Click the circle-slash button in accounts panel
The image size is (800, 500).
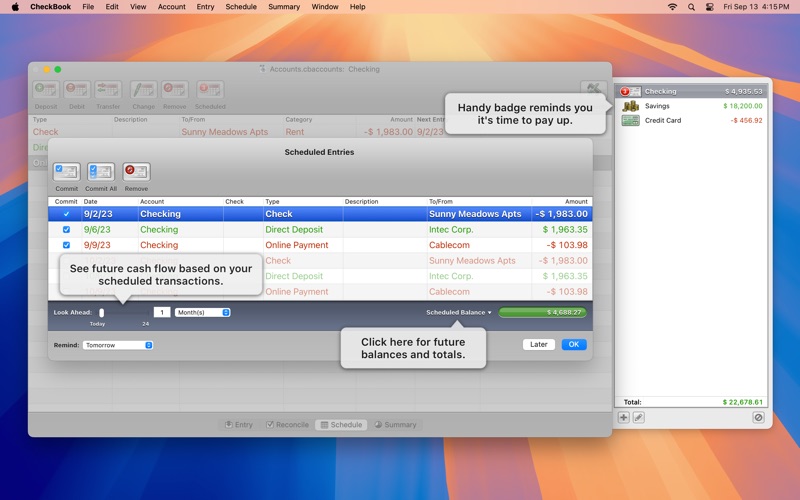758,417
